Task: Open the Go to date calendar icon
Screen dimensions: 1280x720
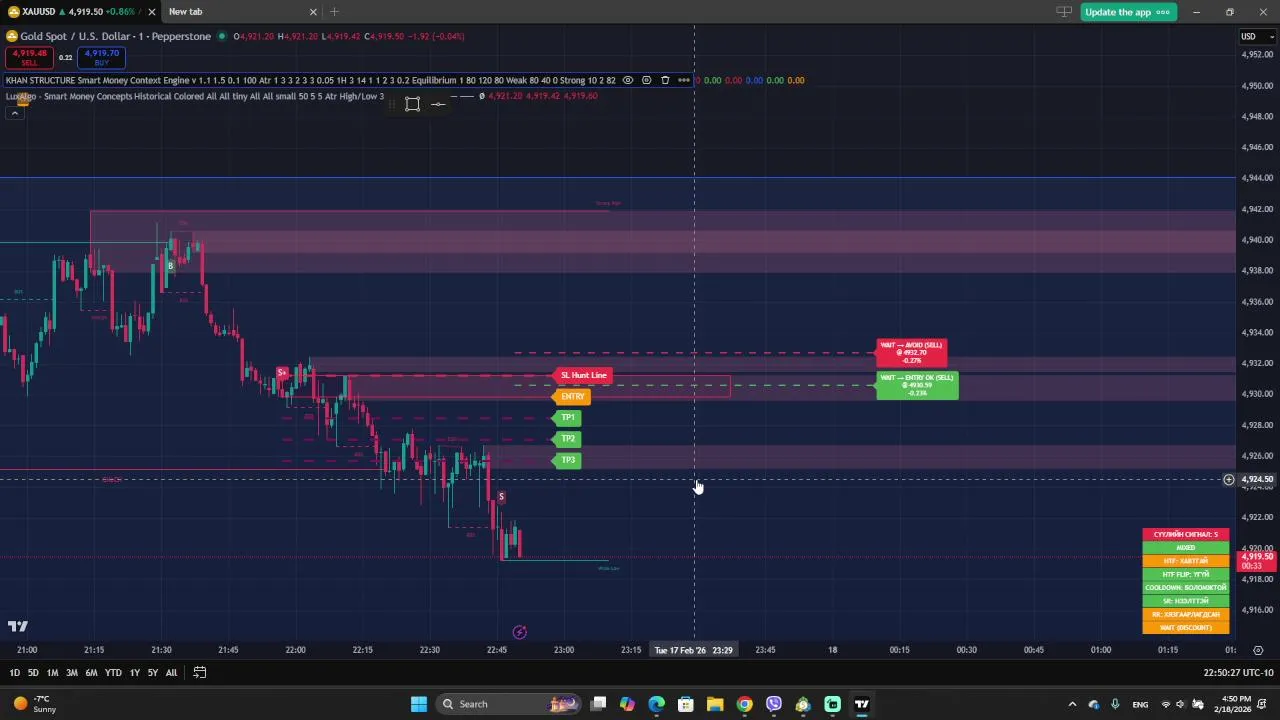Action: [x=199, y=673]
